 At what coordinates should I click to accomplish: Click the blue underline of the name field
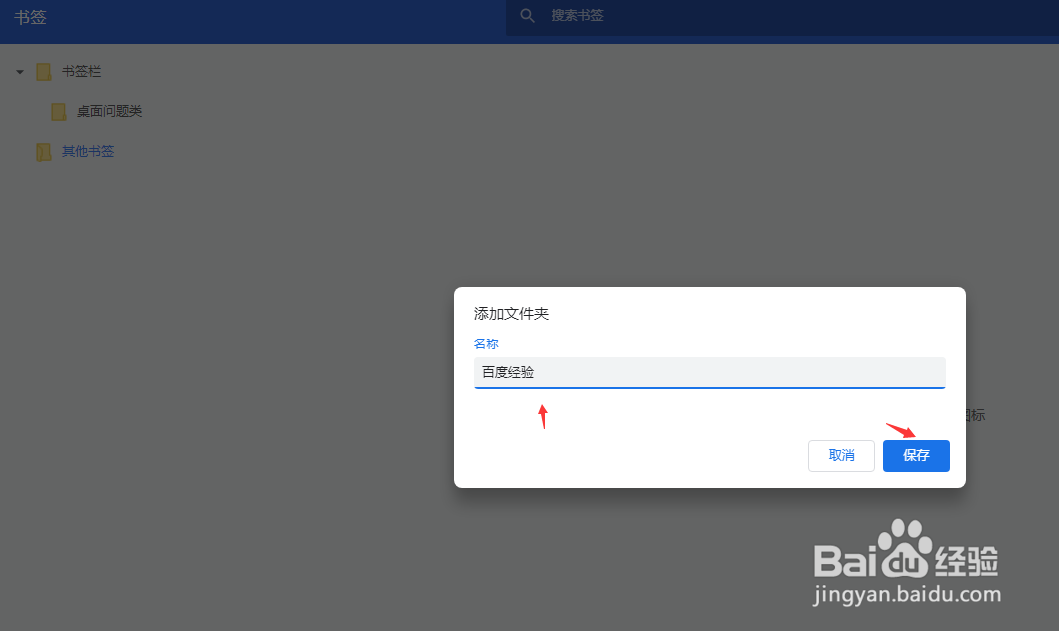(x=709, y=386)
